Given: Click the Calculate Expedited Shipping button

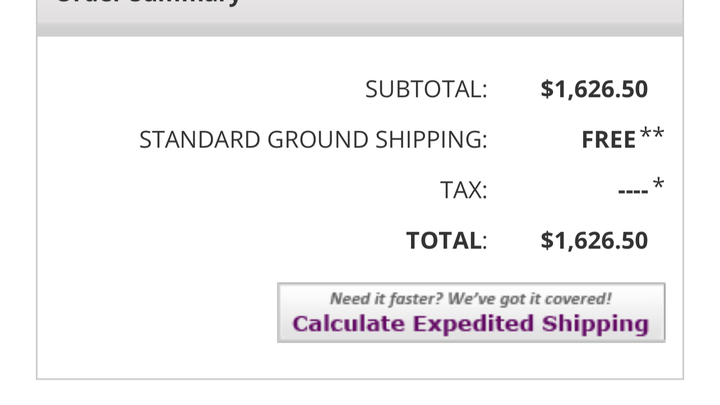Looking at the screenshot, I should 471,313.
